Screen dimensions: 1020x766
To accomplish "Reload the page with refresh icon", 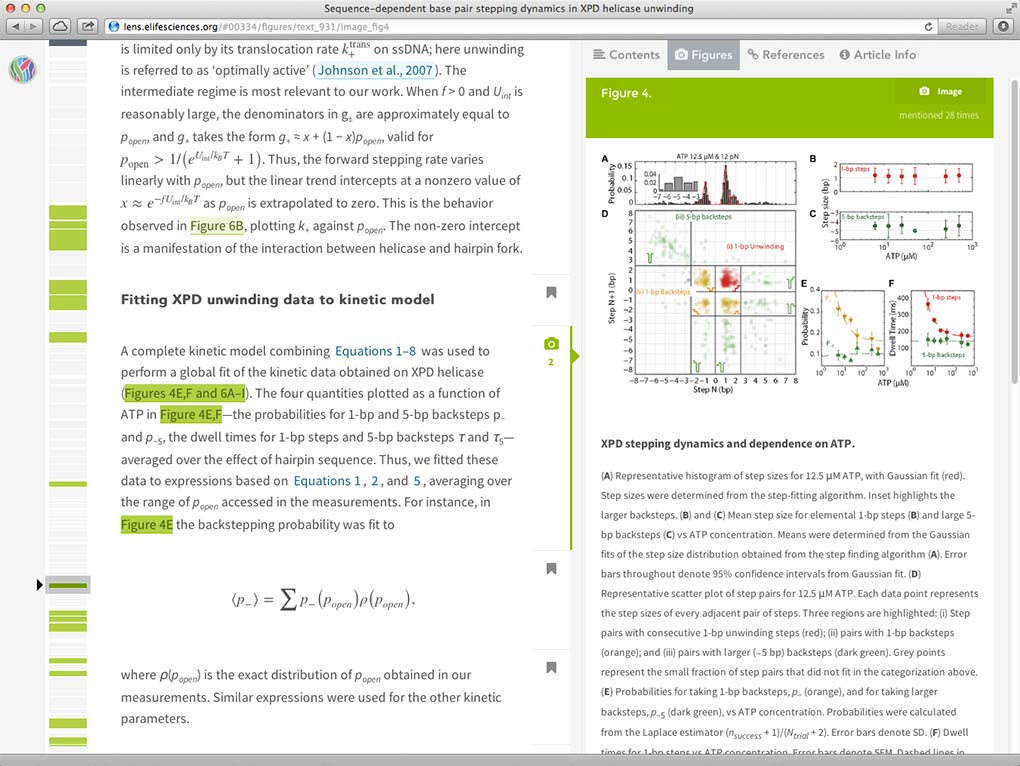I will pos(928,27).
